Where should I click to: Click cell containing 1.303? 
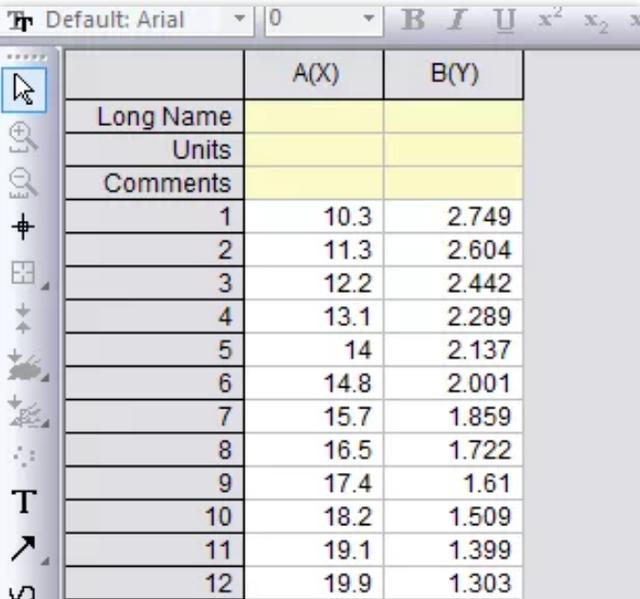(x=453, y=583)
